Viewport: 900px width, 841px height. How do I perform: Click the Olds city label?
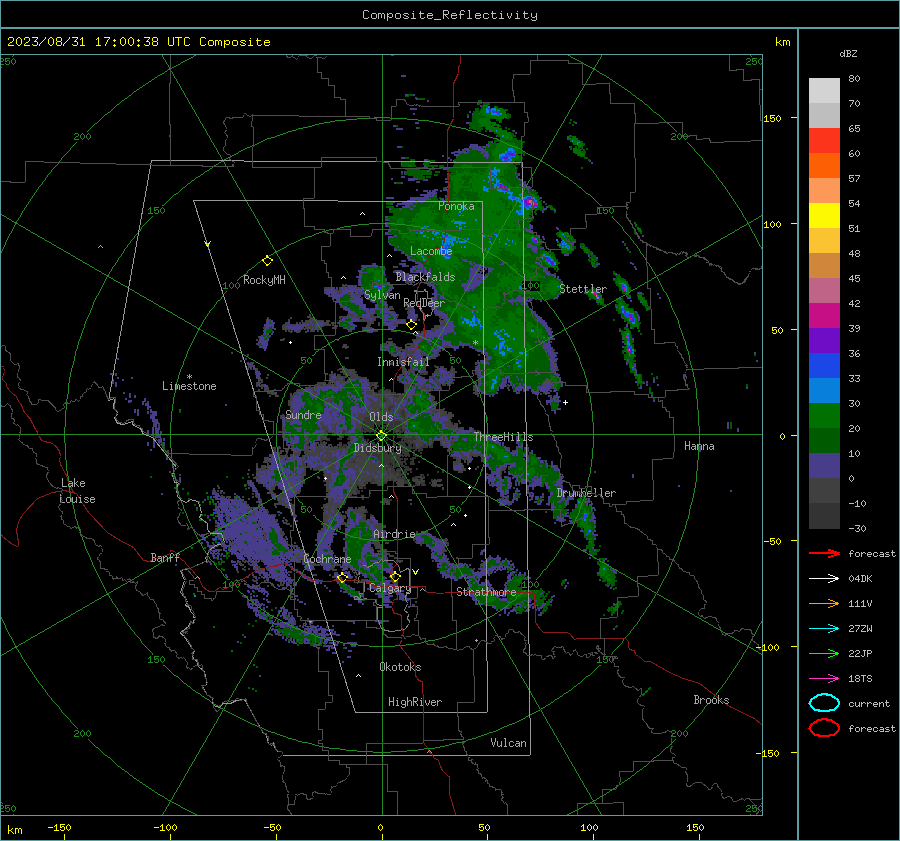click(x=381, y=417)
